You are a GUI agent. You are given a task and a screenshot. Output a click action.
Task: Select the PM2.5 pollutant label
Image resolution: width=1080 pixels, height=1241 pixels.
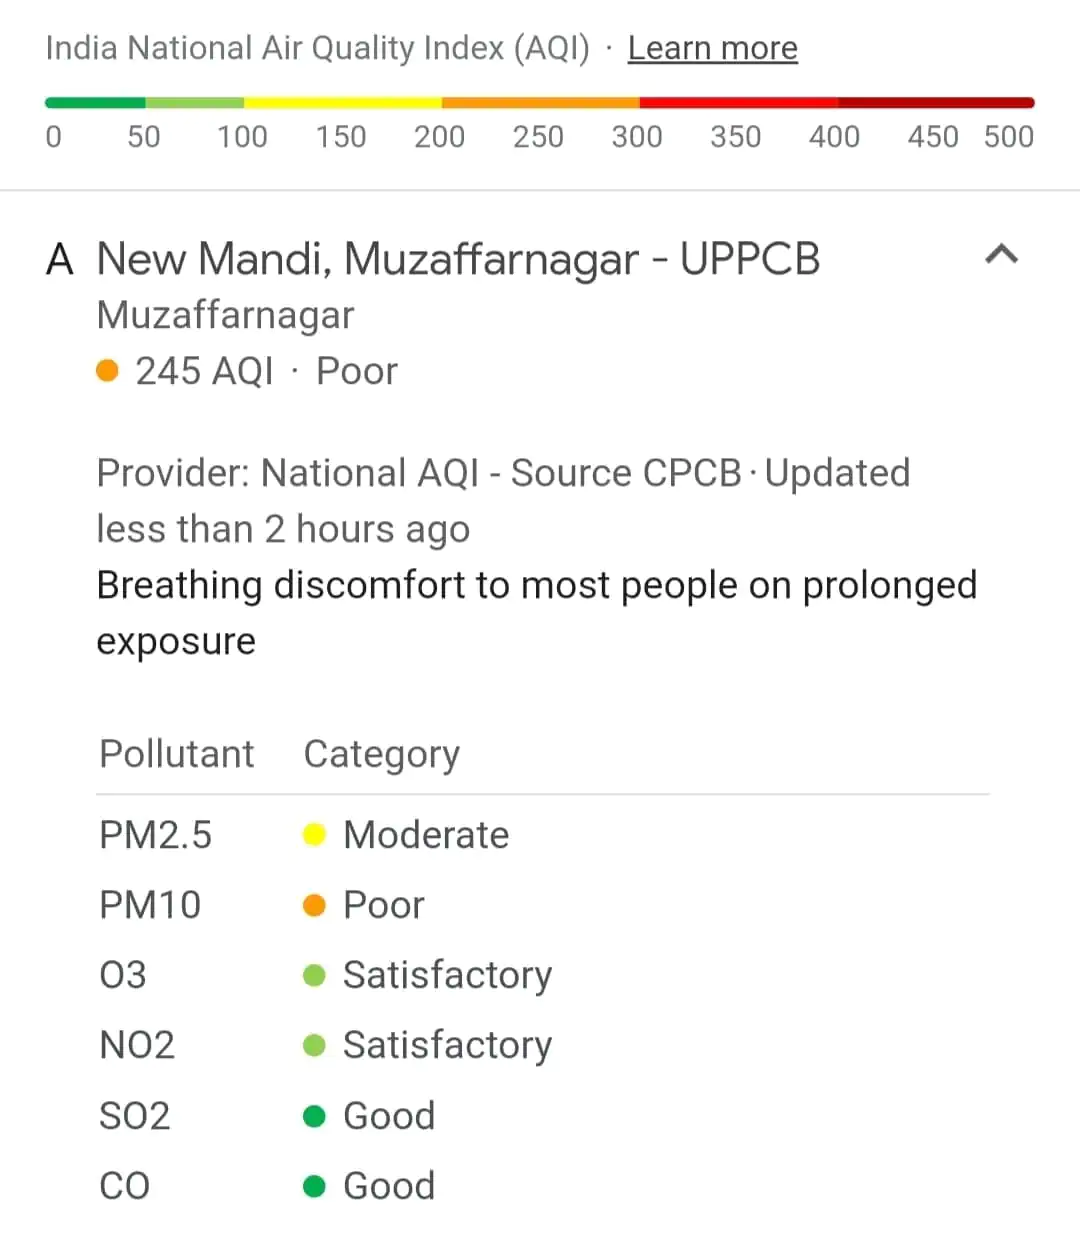coord(155,835)
